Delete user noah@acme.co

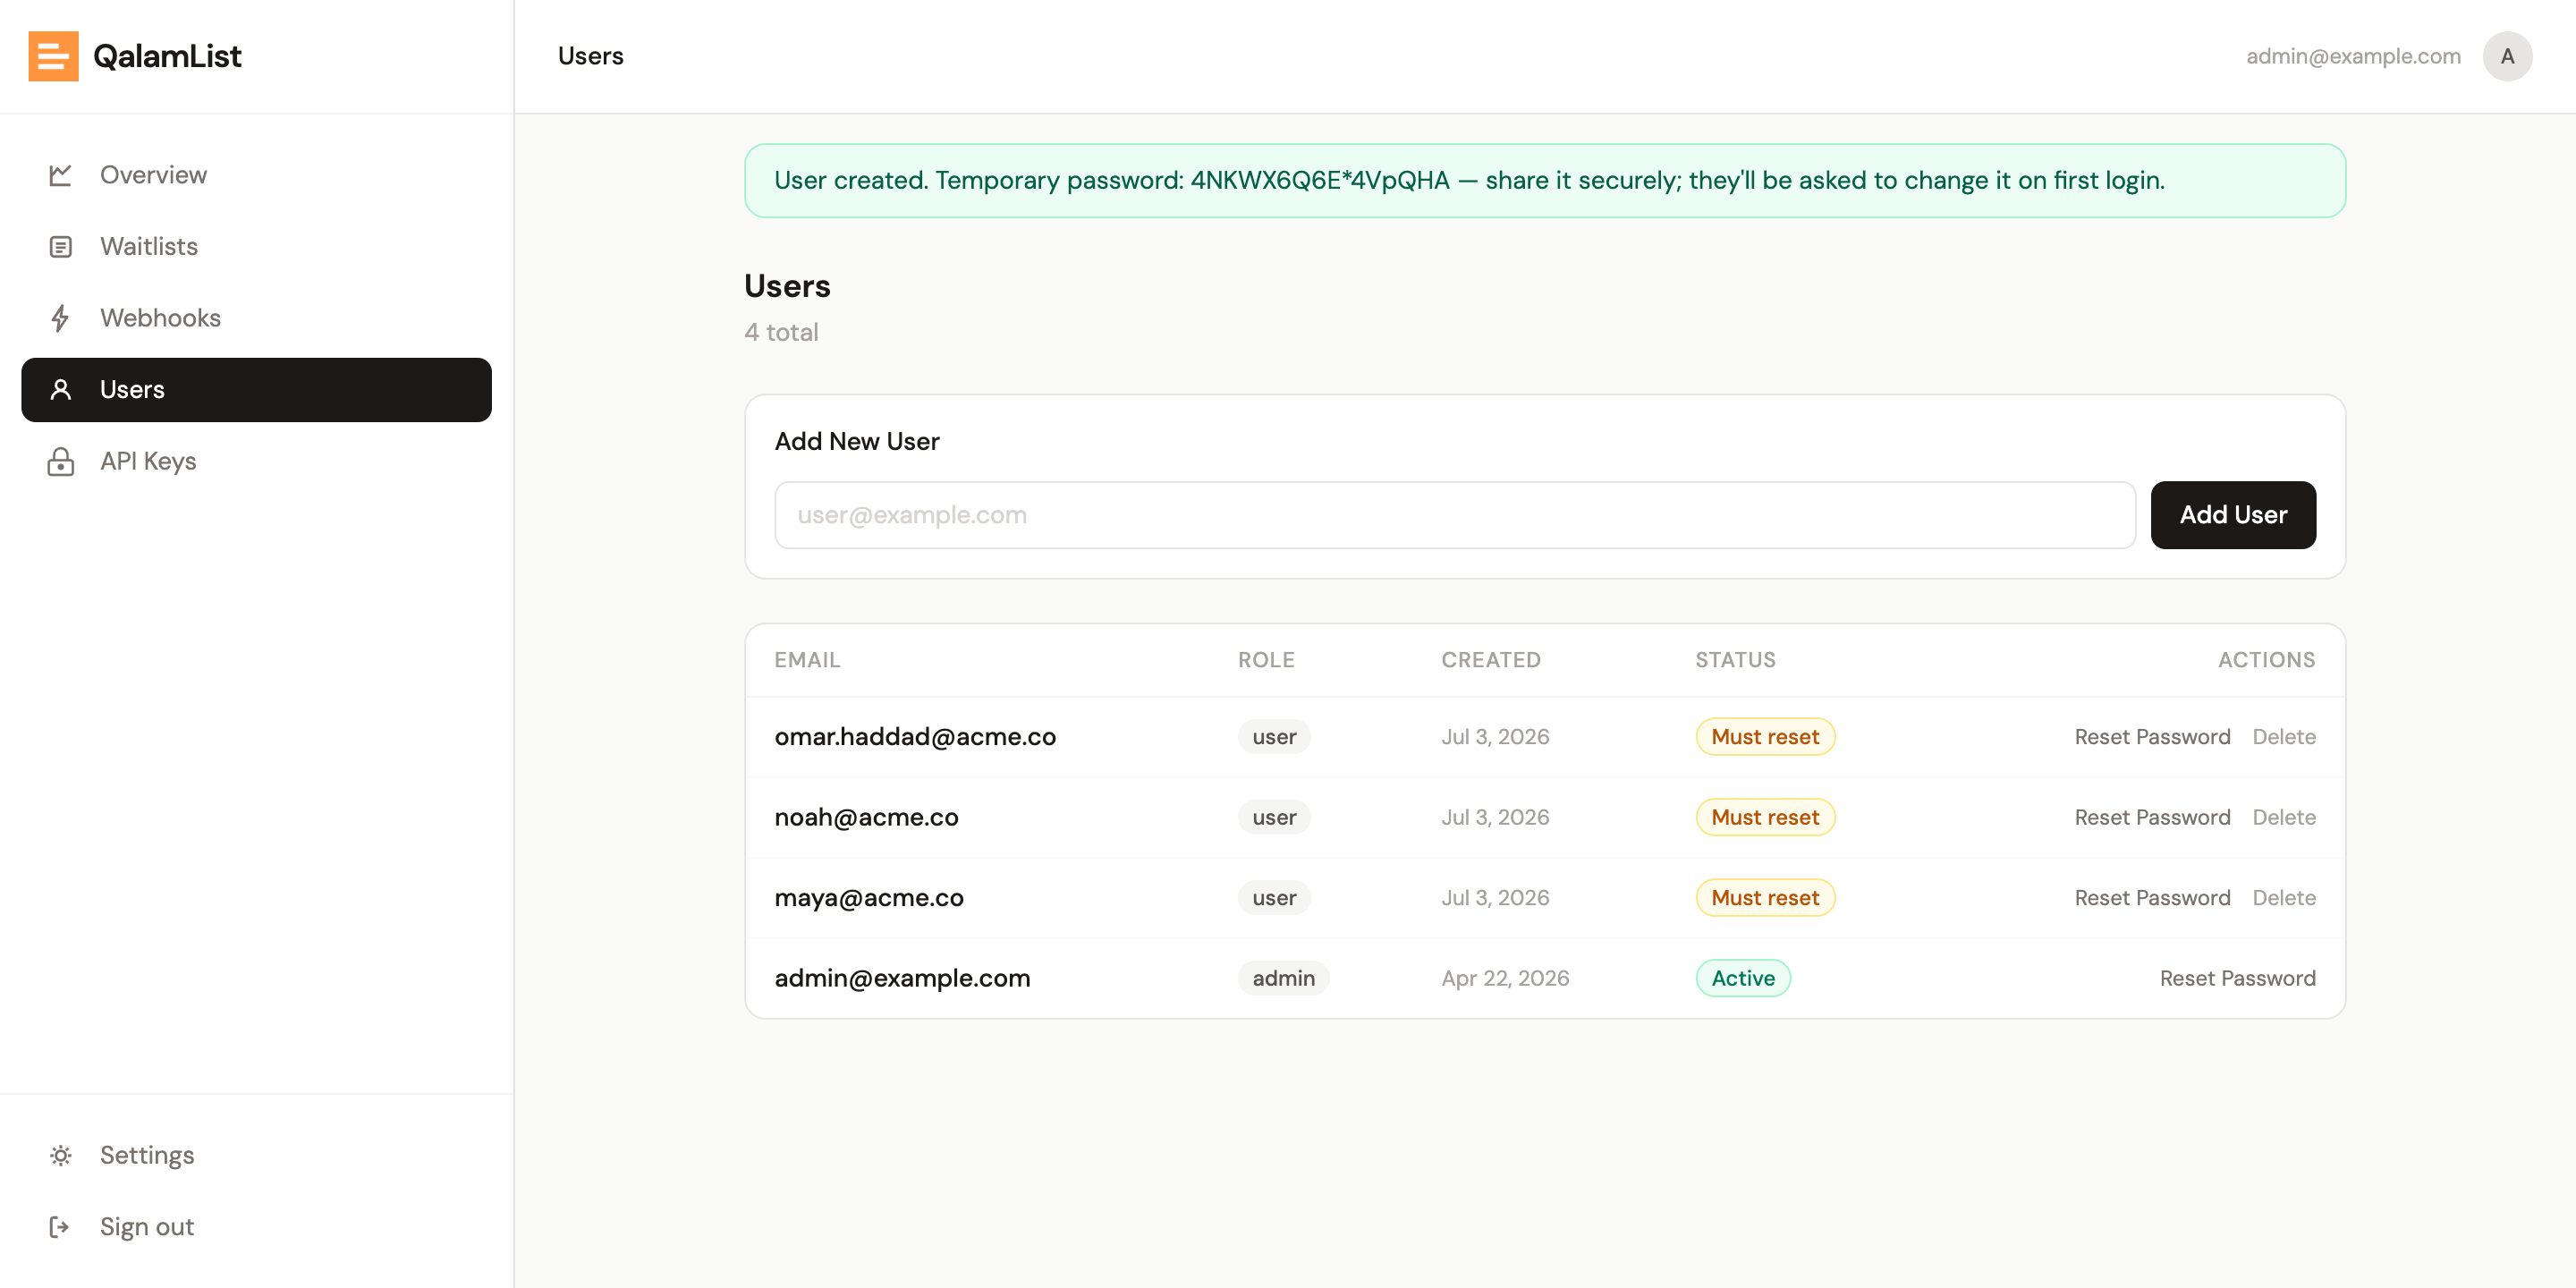click(x=2284, y=817)
